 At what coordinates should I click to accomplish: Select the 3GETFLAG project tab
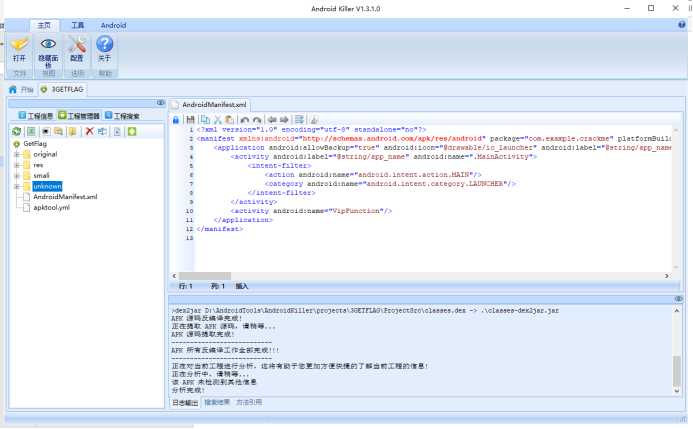[62, 90]
